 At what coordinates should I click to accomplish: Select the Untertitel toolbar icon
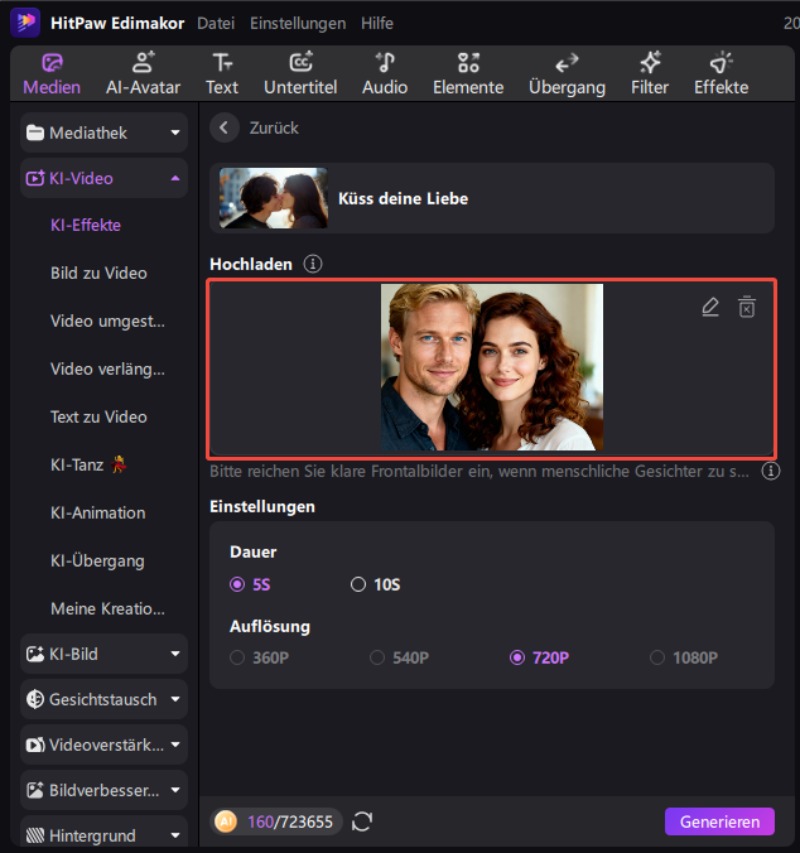click(x=300, y=74)
